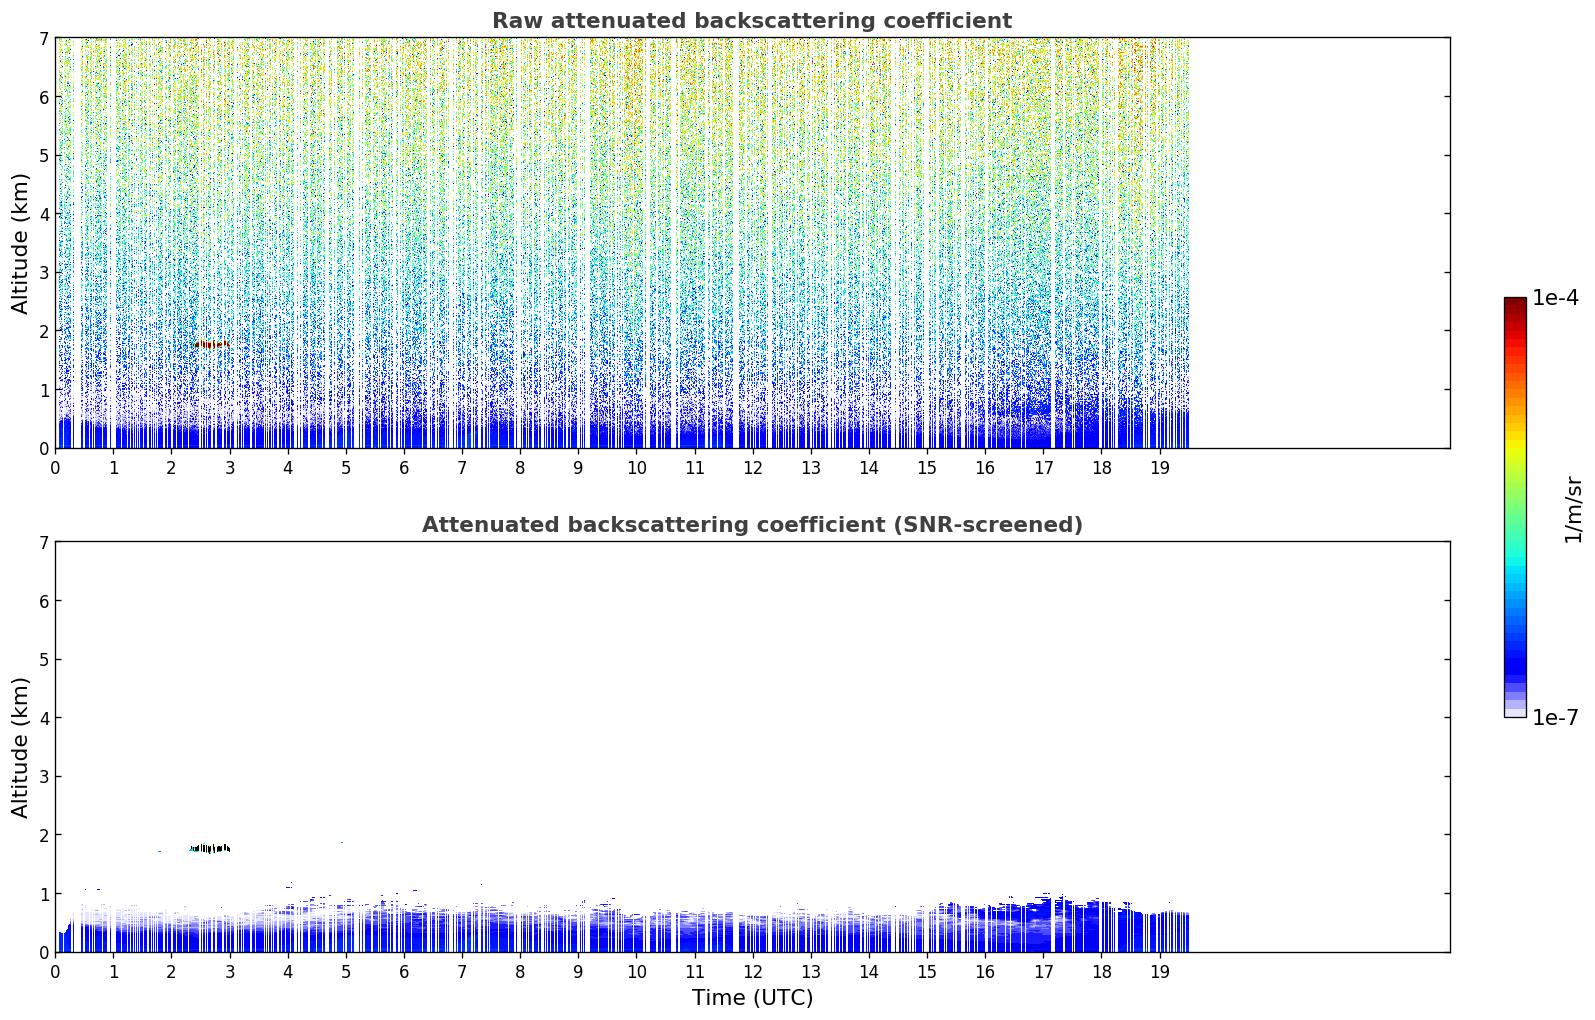
Task: Click the red cloud spot in raw plot
Action: [211, 344]
